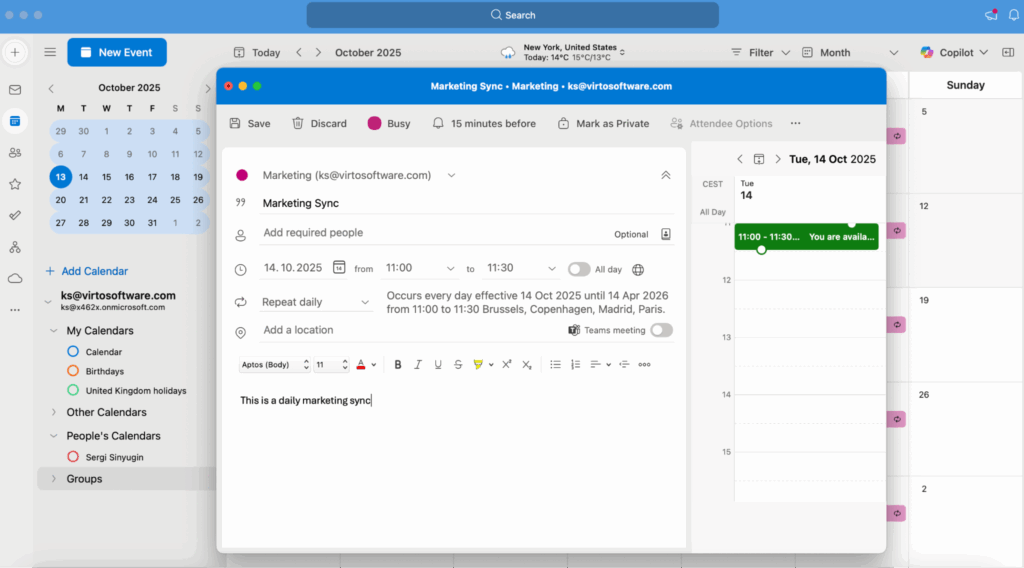Apply Strikethrough formatting
1024x568 pixels.
(458, 364)
